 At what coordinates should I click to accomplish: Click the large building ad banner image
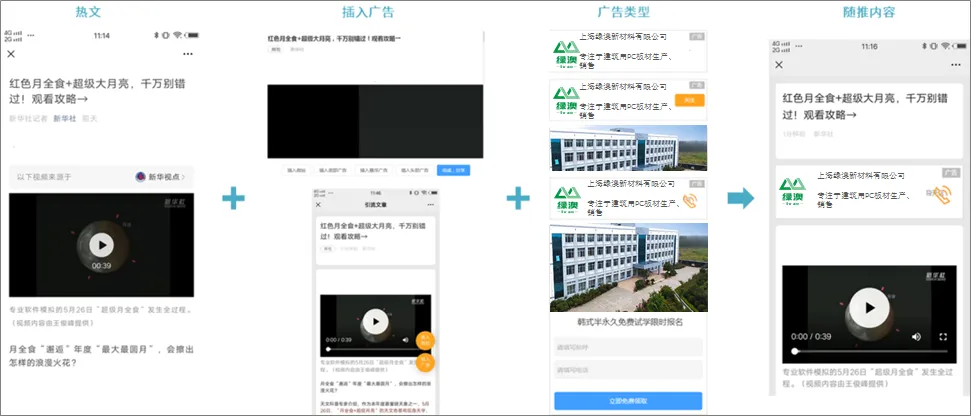[x=629, y=268]
